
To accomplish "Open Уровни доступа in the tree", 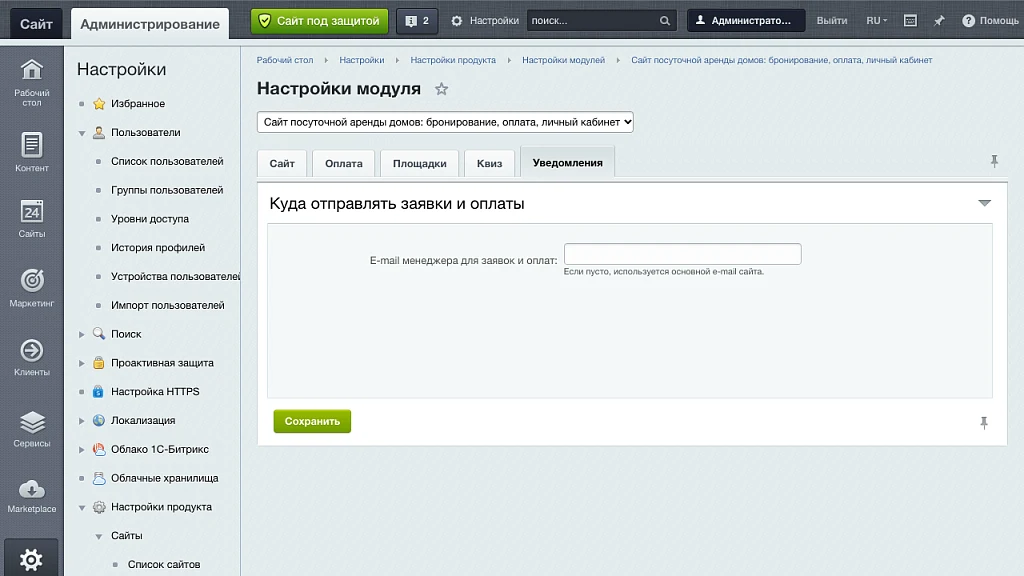I will (150, 219).
